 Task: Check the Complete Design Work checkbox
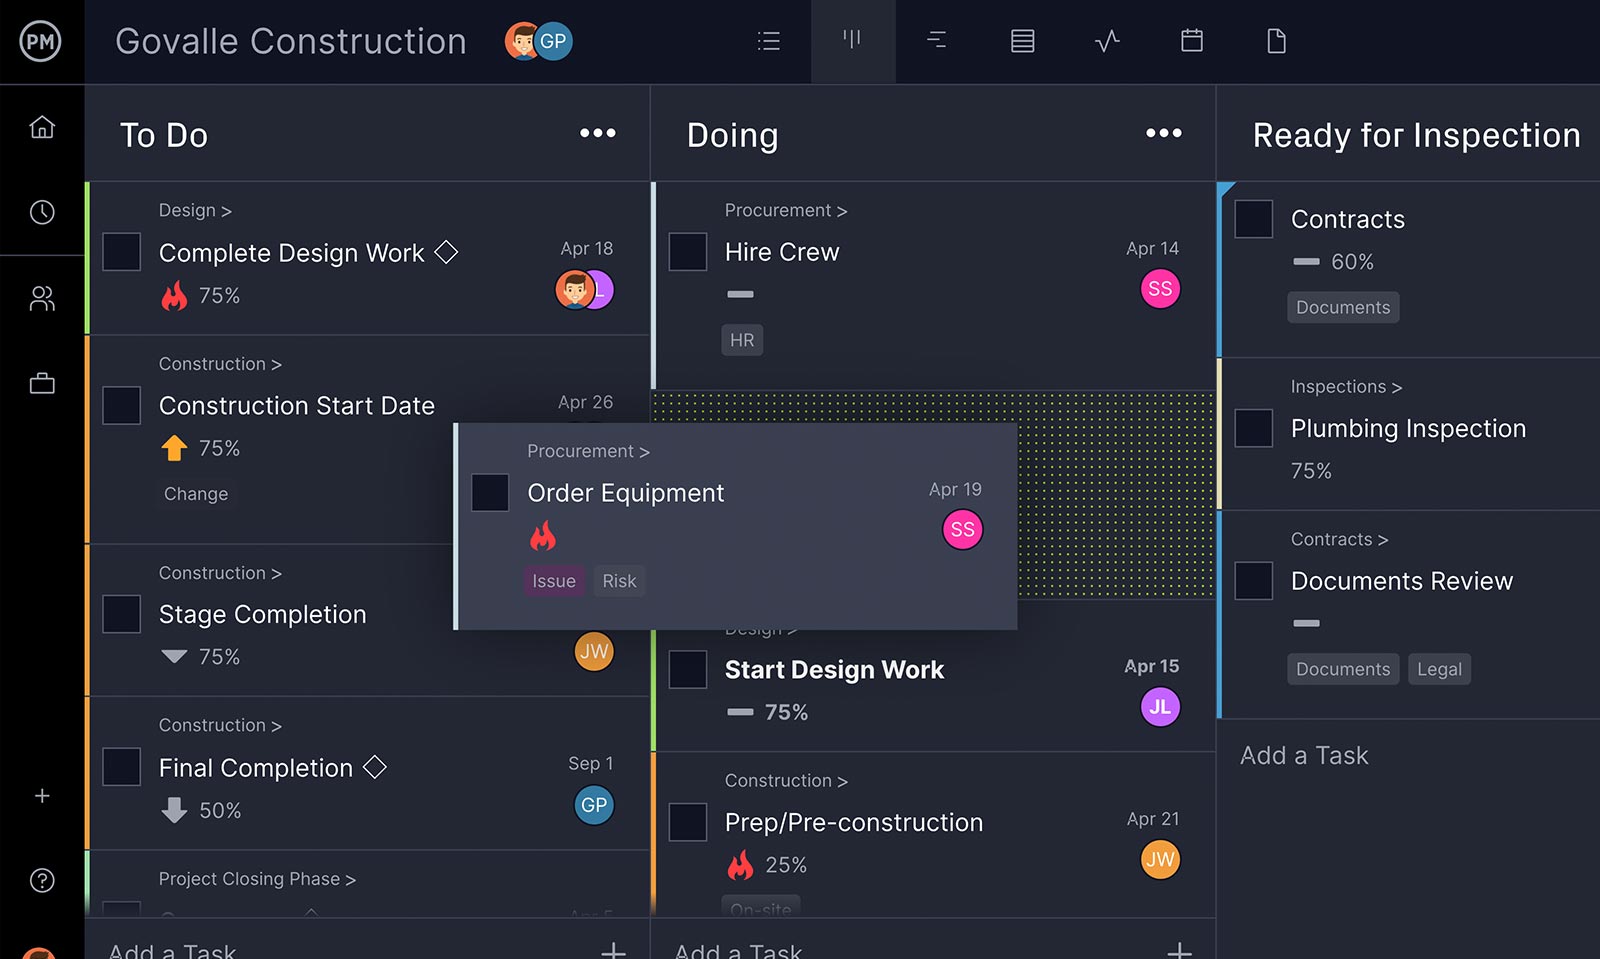tap(121, 252)
